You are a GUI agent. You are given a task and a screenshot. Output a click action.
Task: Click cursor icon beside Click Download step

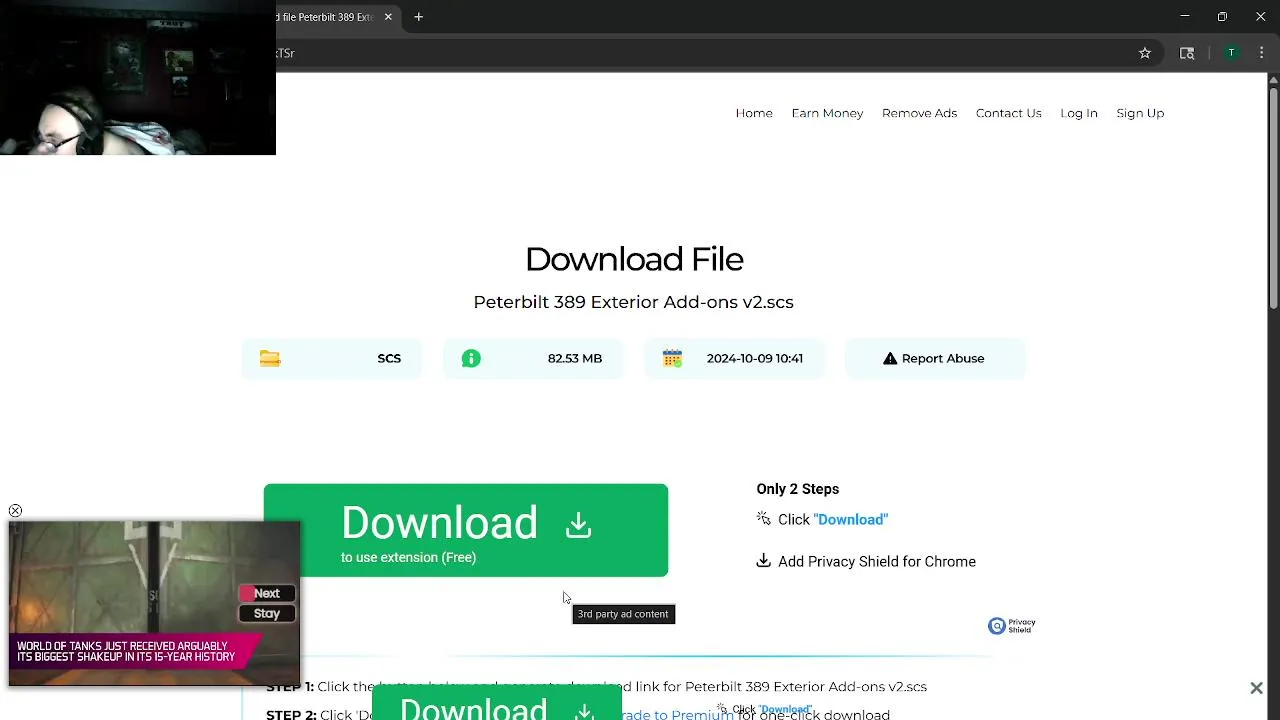point(764,518)
